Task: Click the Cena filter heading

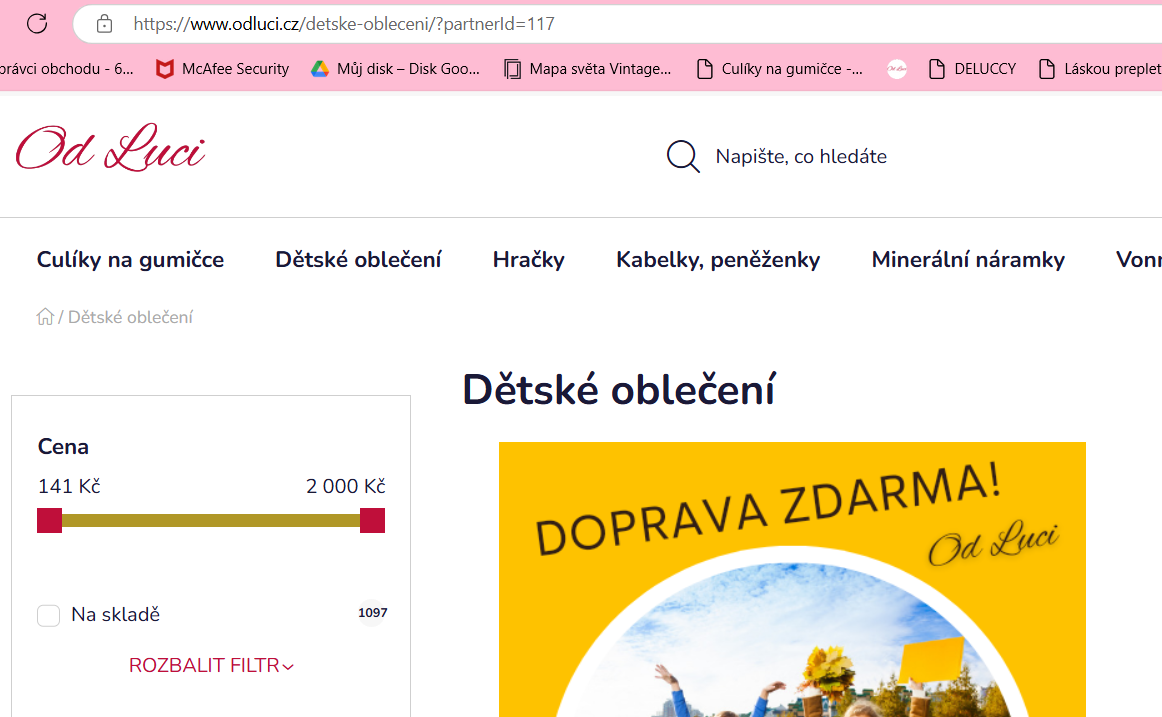Action: 63,447
